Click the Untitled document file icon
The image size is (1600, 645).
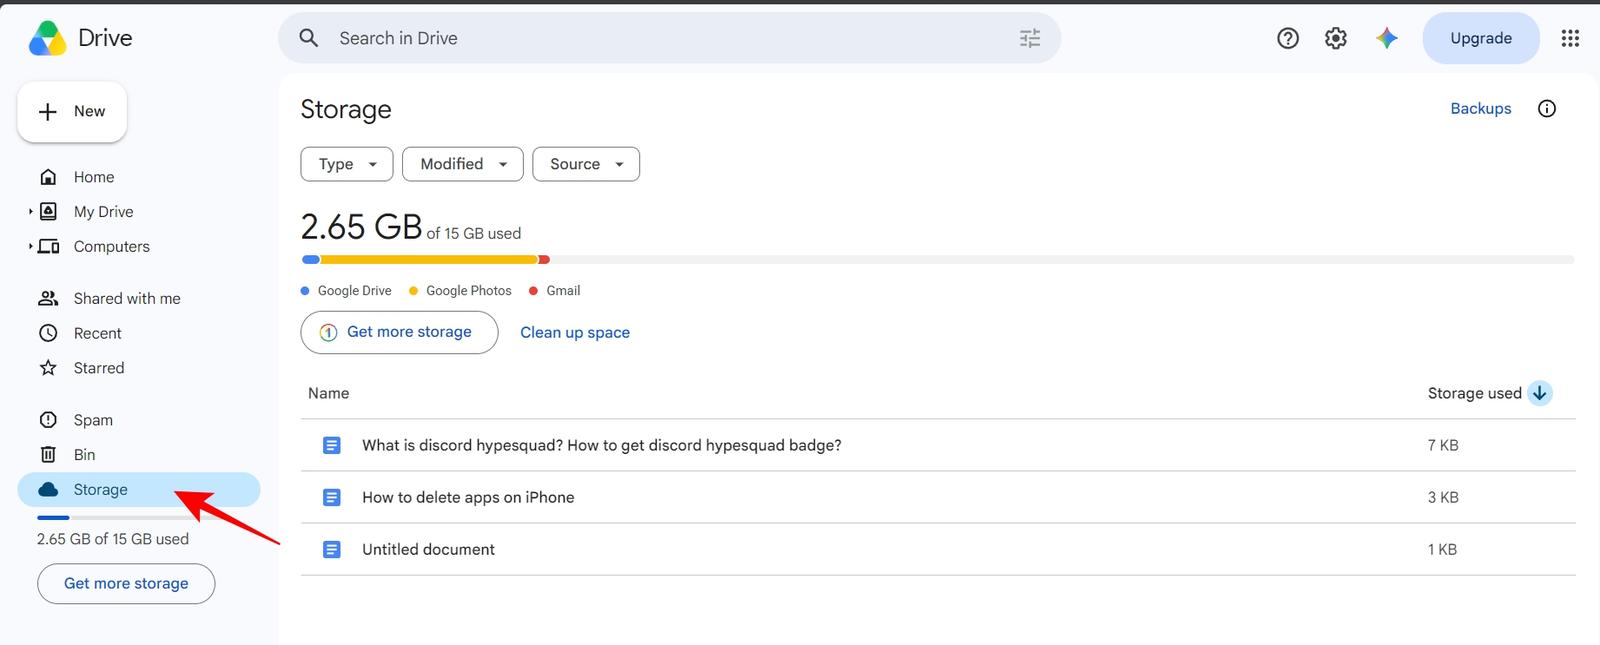[332, 549]
